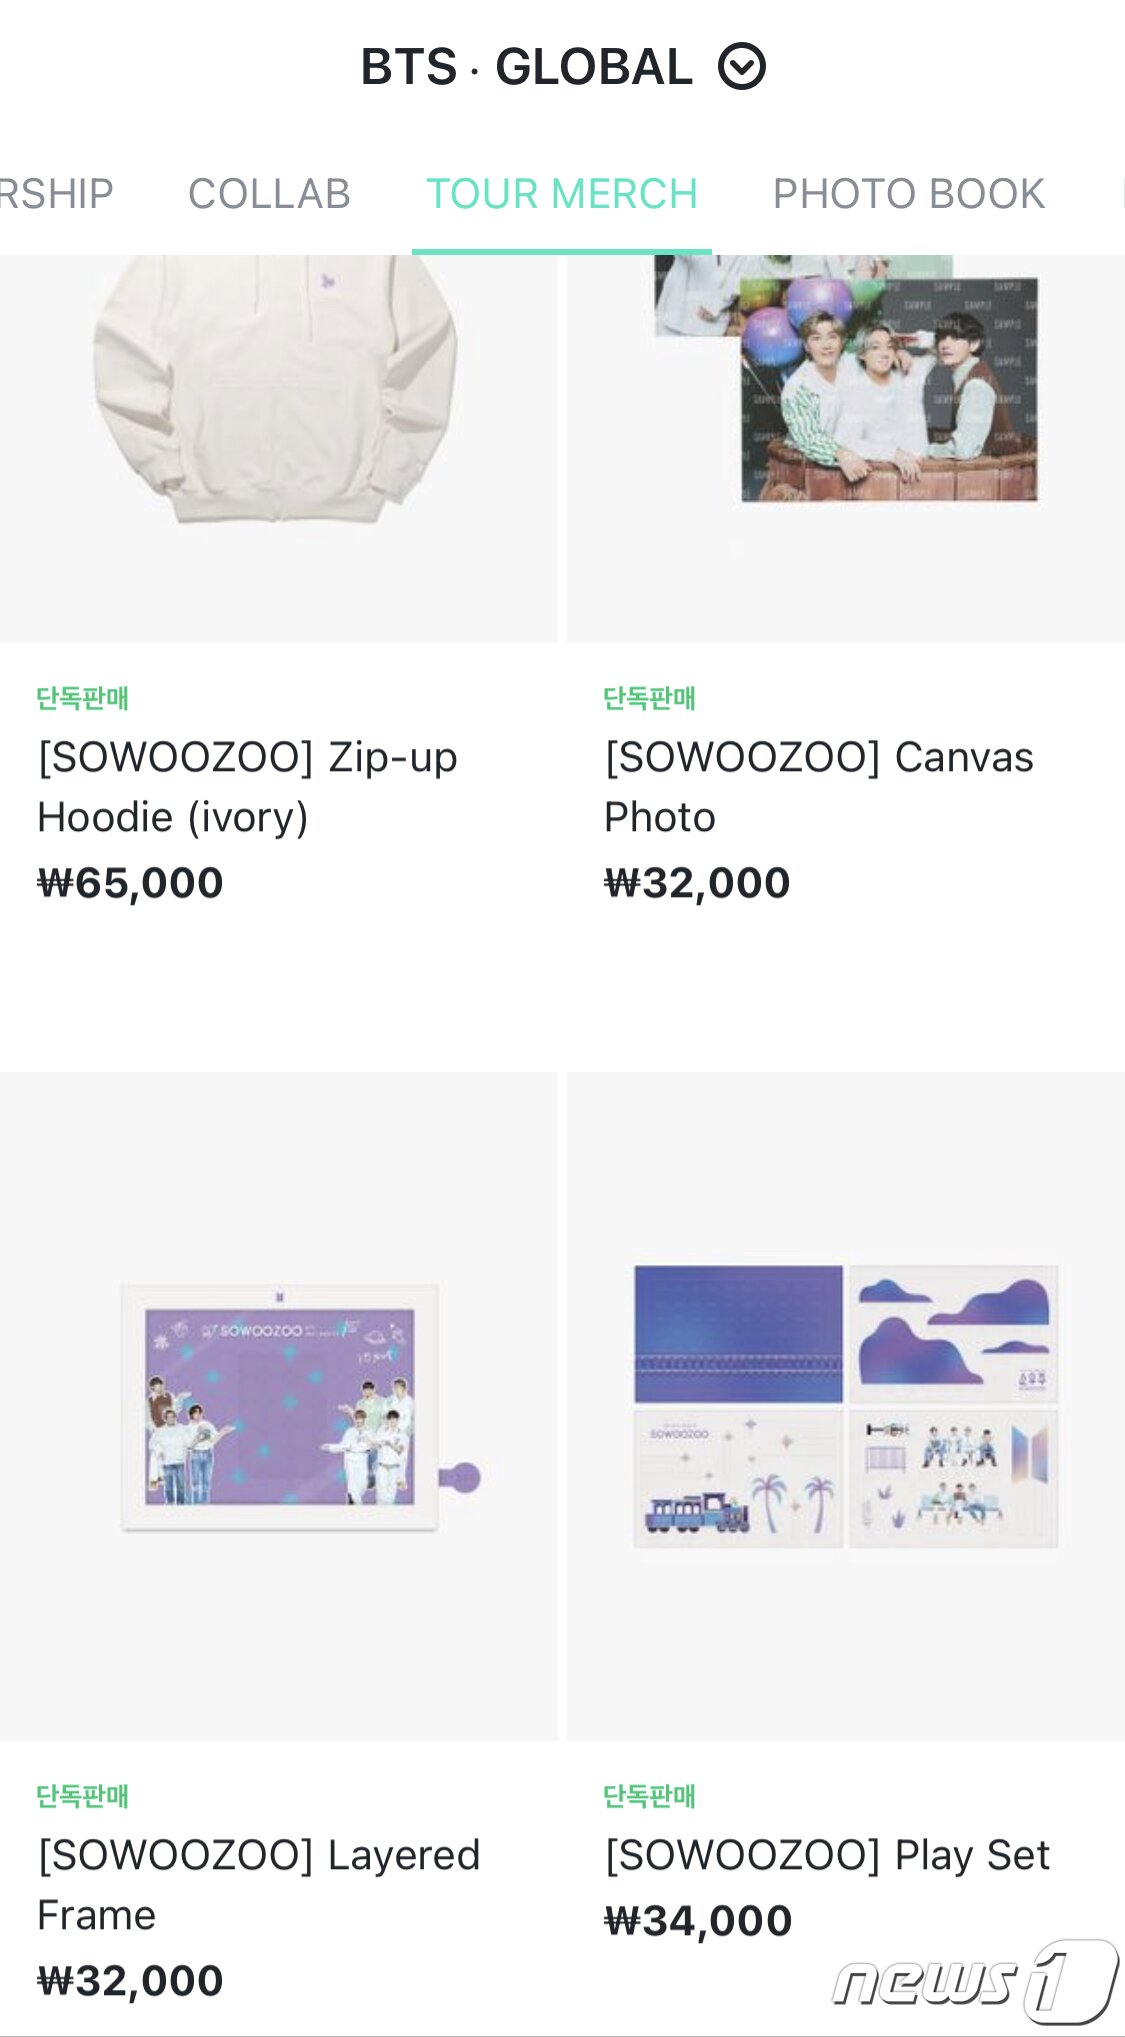The image size is (1125, 2037).
Task: Open the [SOWOOZOO] Zip-up Hoodie (ivory) title
Action: [248, 787]
